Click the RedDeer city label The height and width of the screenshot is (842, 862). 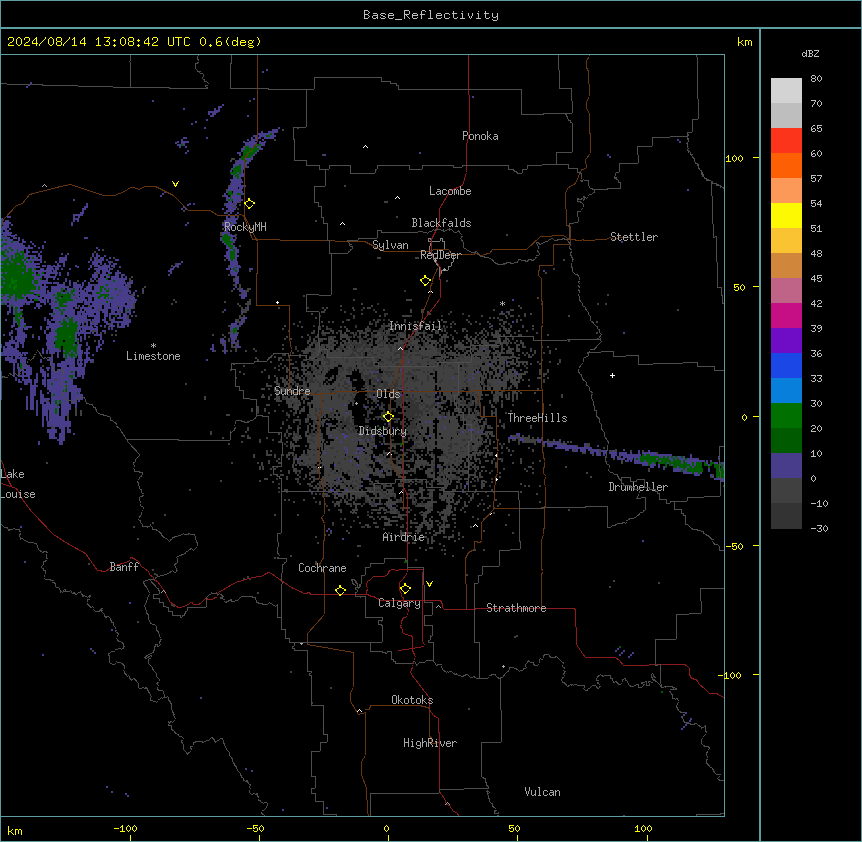tap(440, 255)
